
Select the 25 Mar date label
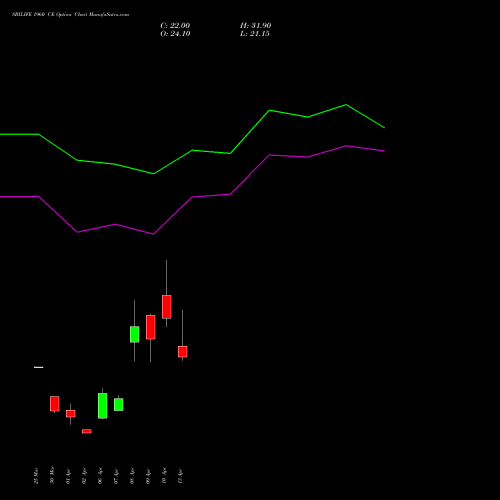[x=36, y=476]
